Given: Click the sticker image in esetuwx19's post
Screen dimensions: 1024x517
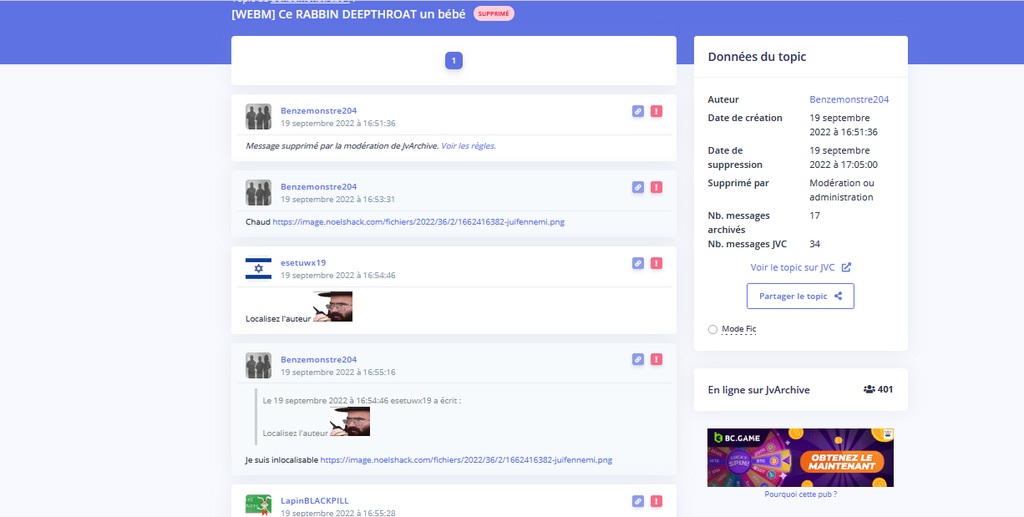Looking at the screenshot, I should pos(333,307).
